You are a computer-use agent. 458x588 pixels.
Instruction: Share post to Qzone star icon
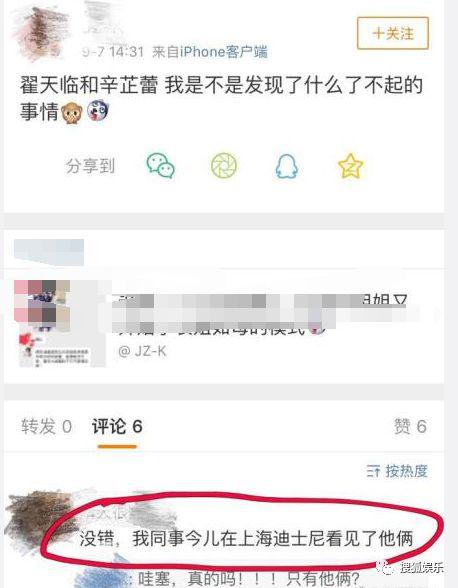pos(351,166)
